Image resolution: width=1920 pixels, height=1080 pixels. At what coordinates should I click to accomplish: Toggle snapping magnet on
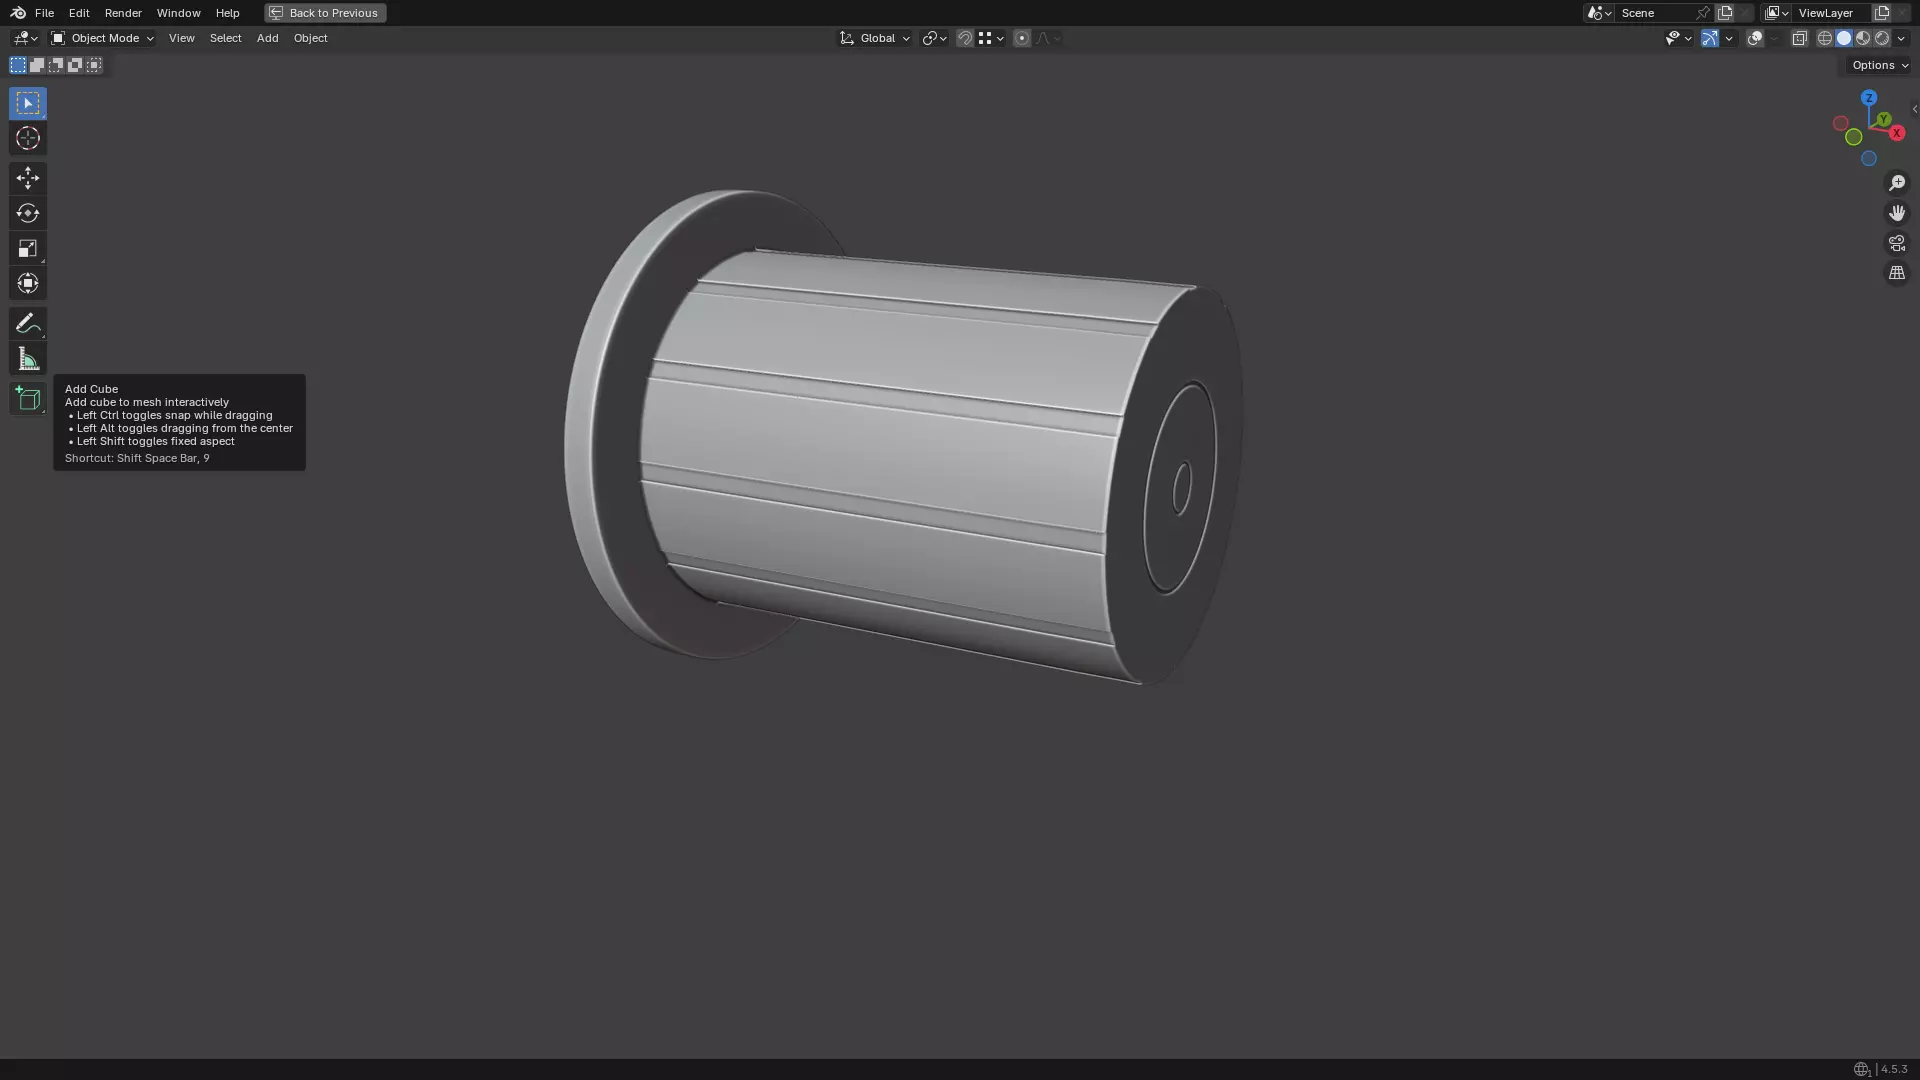[x=964, y=38]
